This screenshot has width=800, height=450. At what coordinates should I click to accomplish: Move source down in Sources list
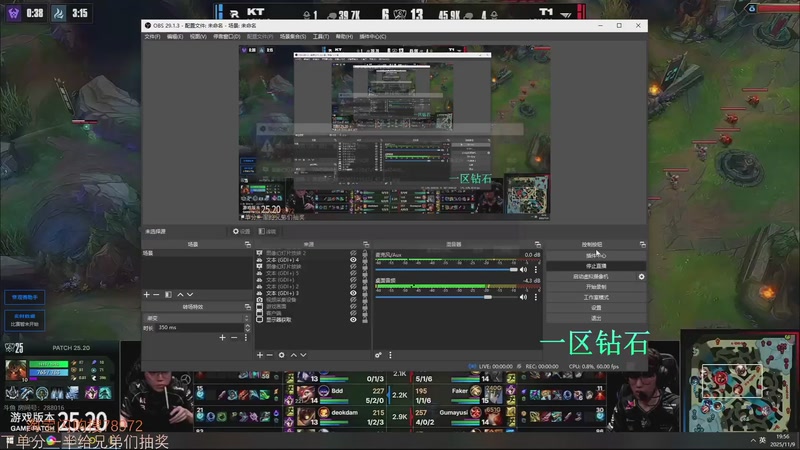[303, 355]
